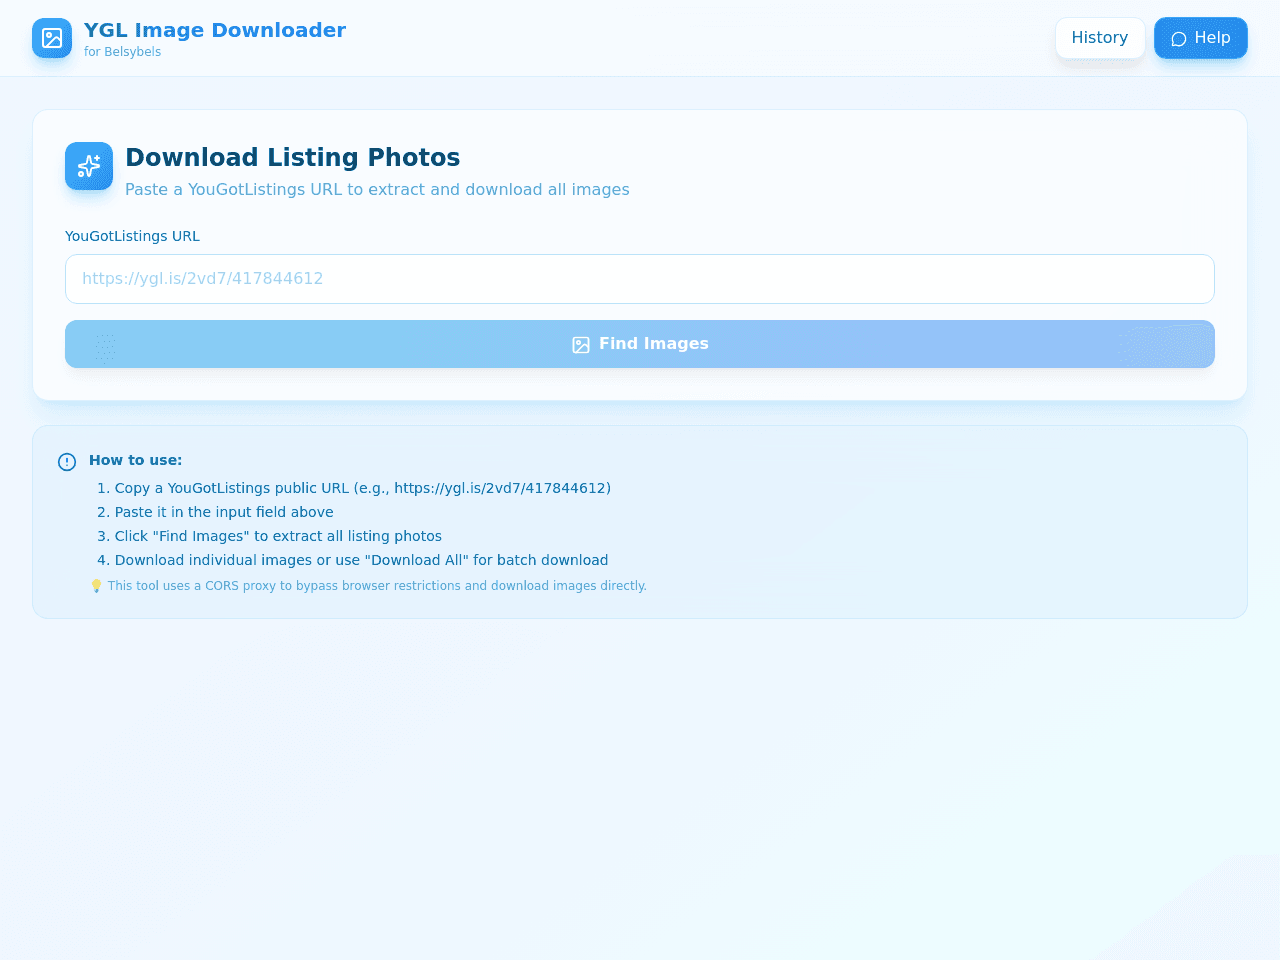Open the Help dialog

tap(1201, 38)
